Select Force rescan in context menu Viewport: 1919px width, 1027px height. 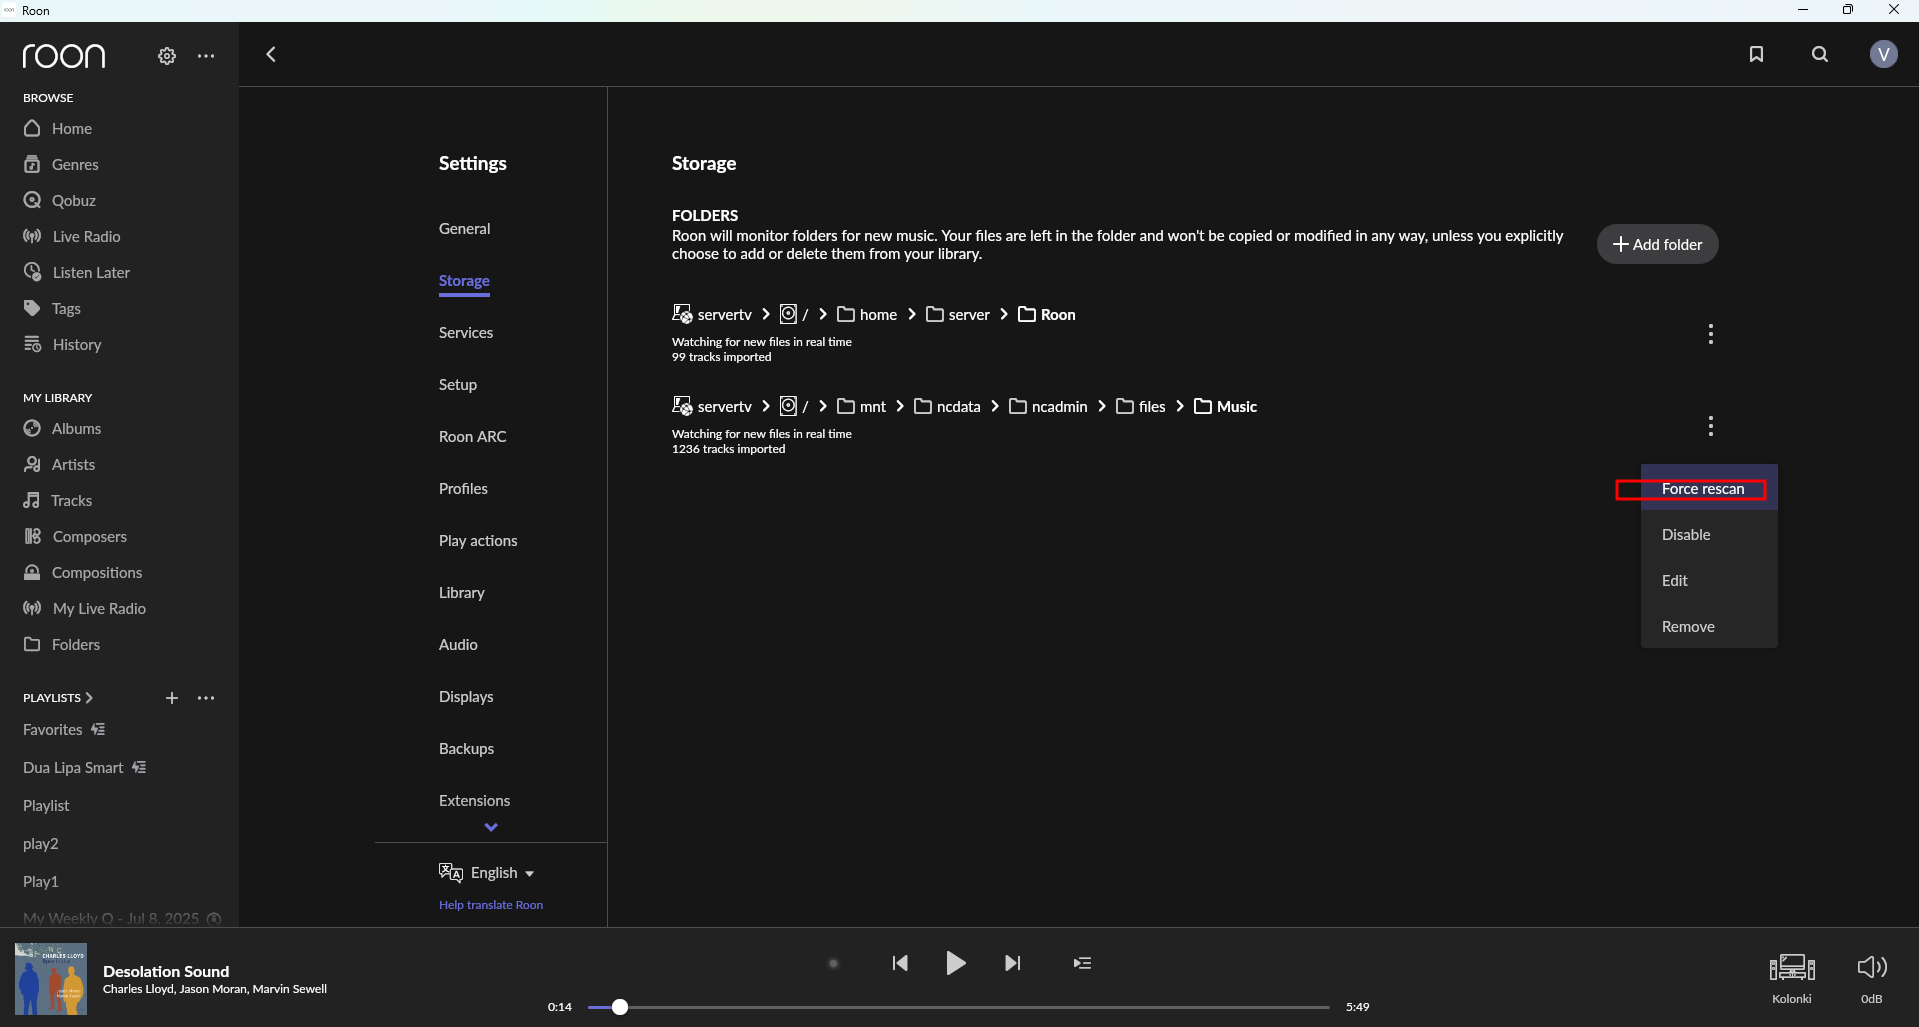point(1702,489)
